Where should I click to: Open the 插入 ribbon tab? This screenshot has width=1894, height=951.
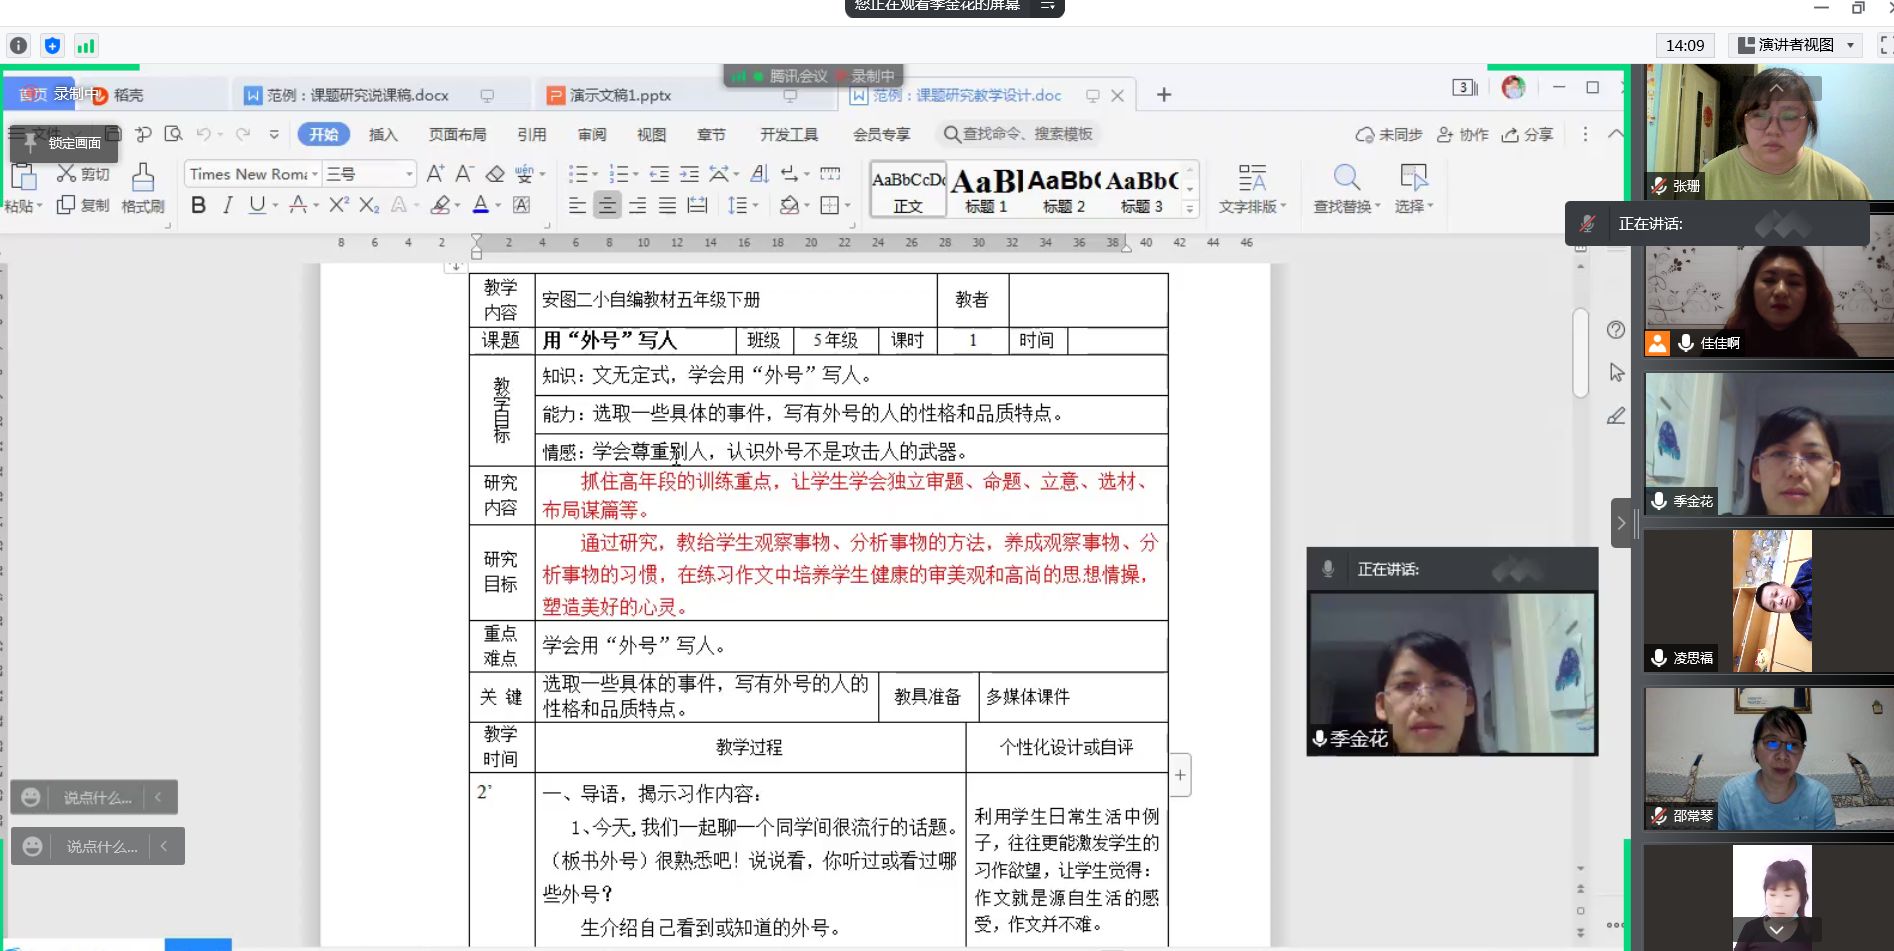pyautogui.click(x=383, y=134)
